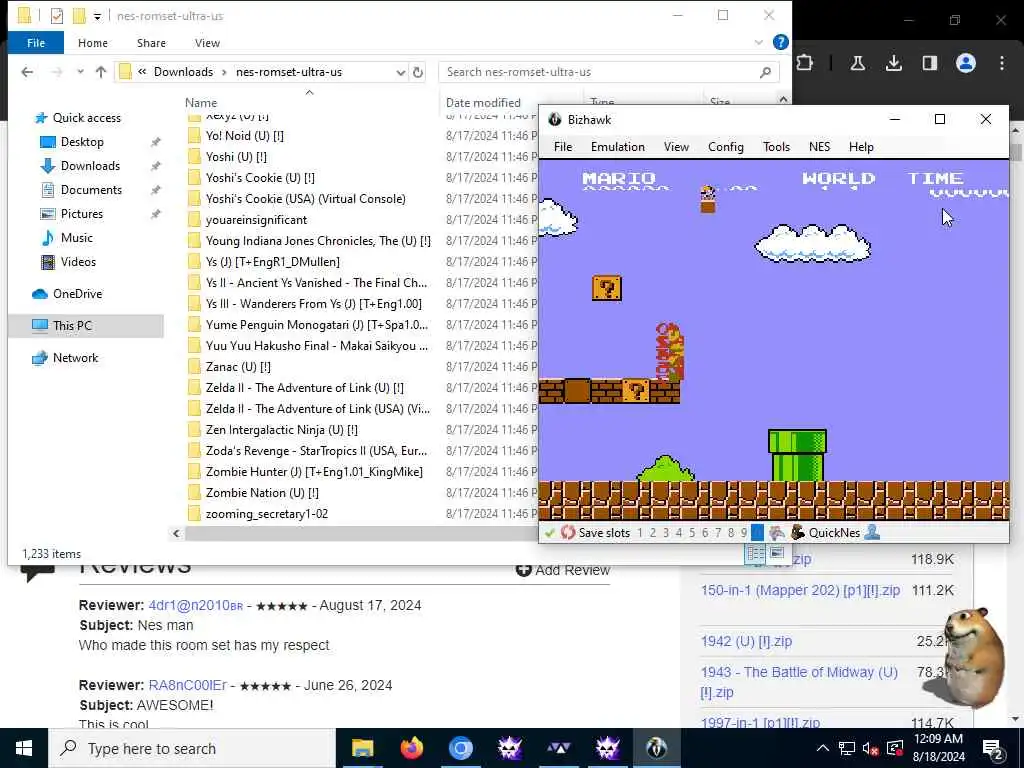Select the Zombie Nation (U) [!] folder
This screenshot has height=768, width=1024.
point(262,493)
